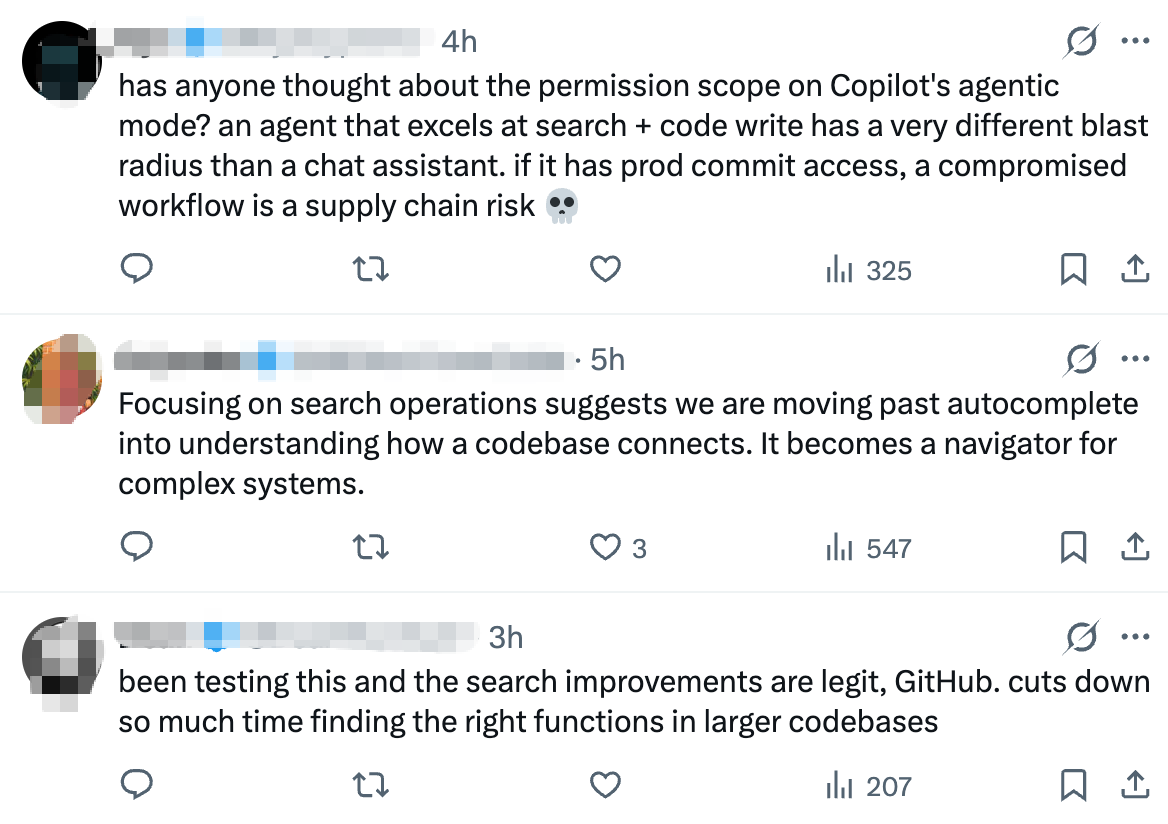Reply to the Copilot permission scope tweet
The height and width of the screenshot is (824, 1168).
[137, 269]
